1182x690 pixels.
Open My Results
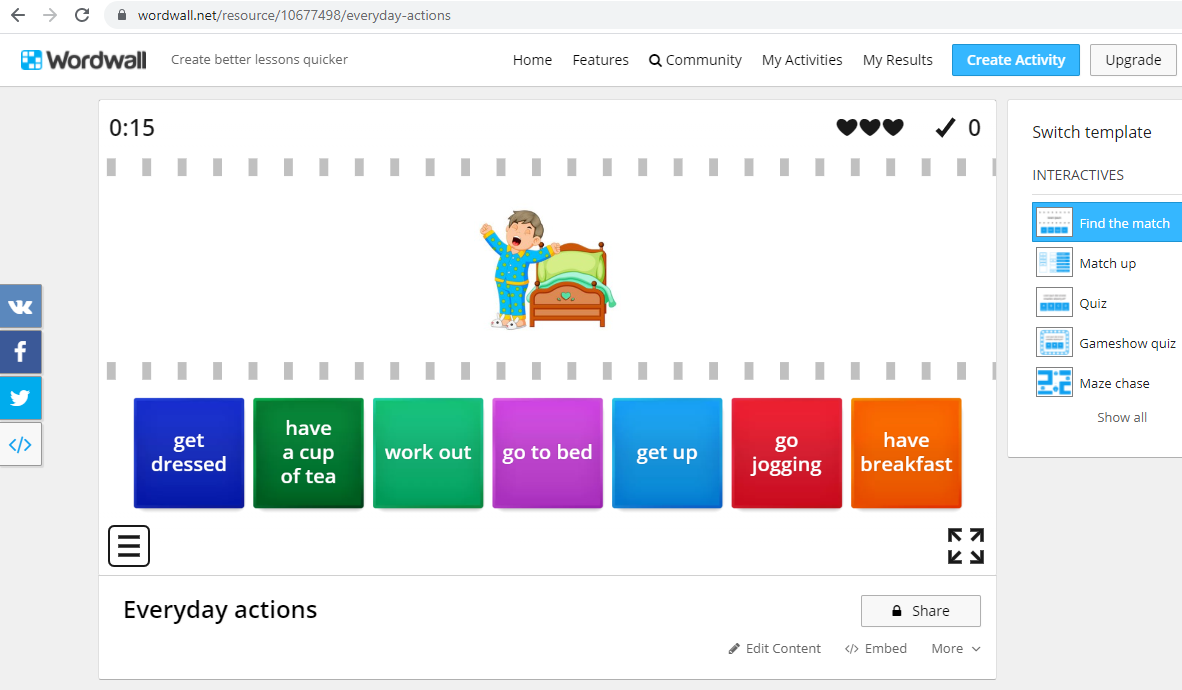(x=898, y=60)
